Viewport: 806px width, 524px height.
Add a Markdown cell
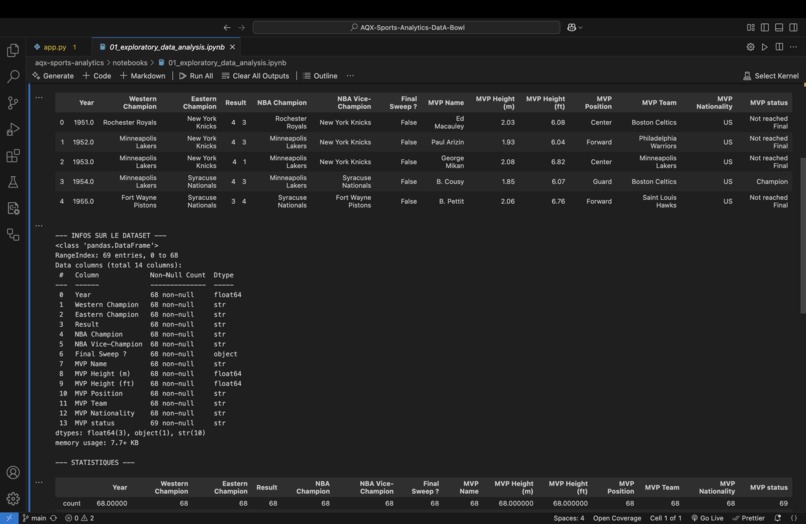tap(142, 76)
